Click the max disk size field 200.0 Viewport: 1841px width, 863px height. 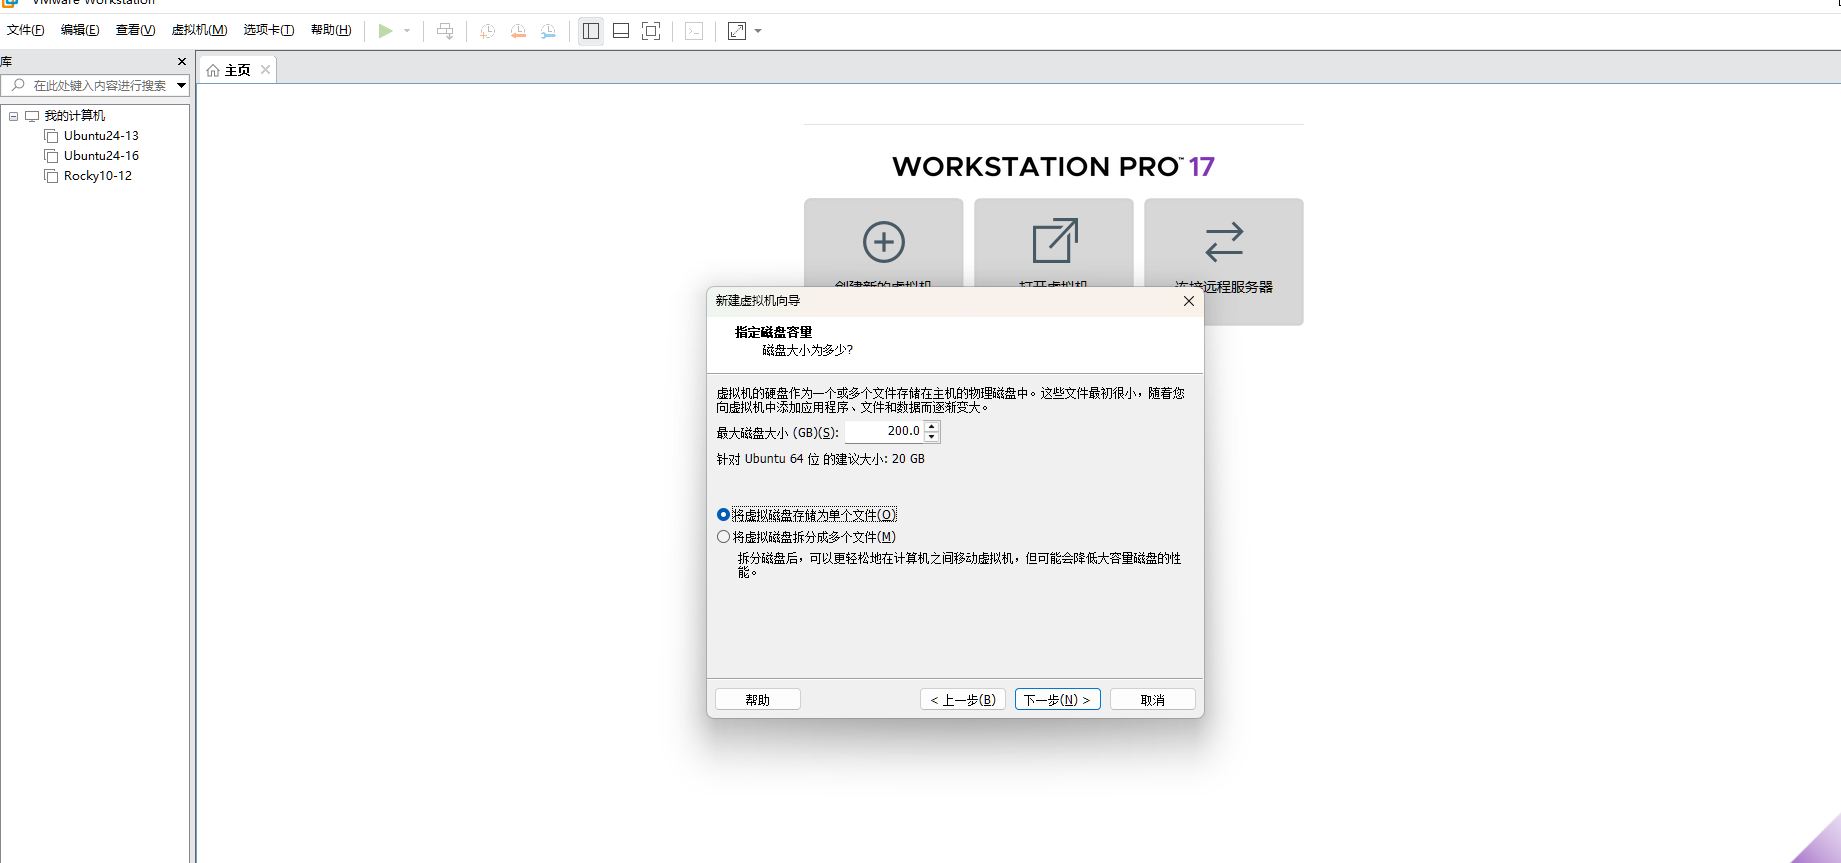(884, 432)
